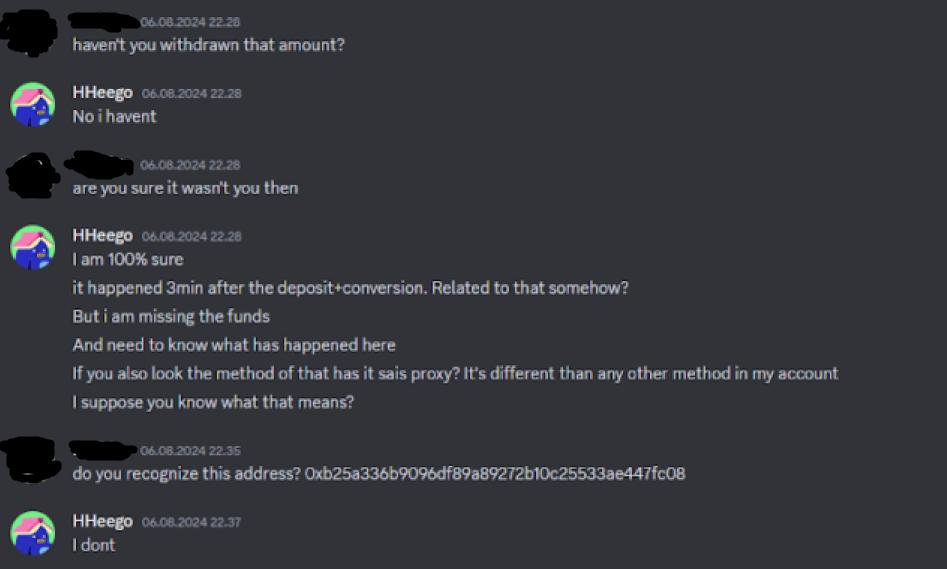This screenshot has height=569, width=947.
Task: Click the redacted username above "do you recognize"
Action: point(103,450)
